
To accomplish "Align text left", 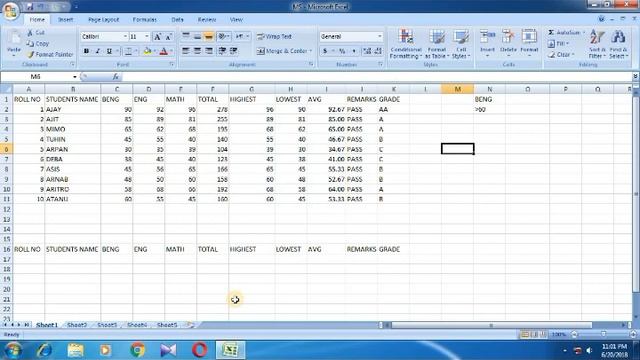I will click(186, 51).
